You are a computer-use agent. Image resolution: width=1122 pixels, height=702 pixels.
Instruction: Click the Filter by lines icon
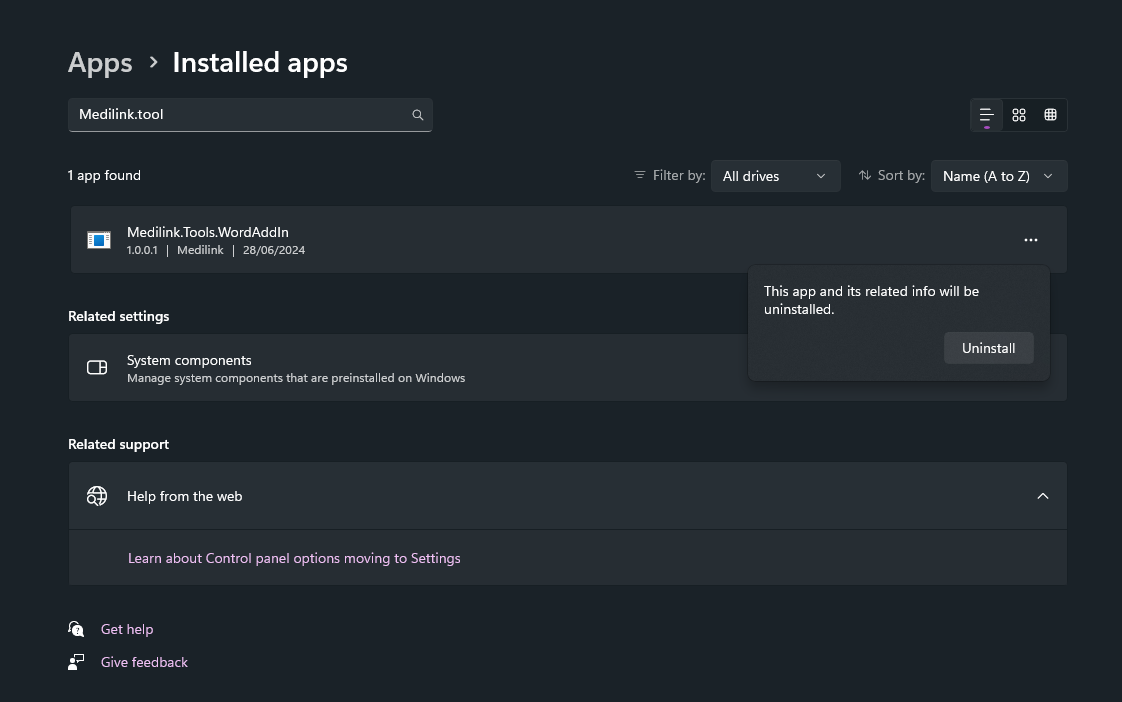tap(640, 175)
